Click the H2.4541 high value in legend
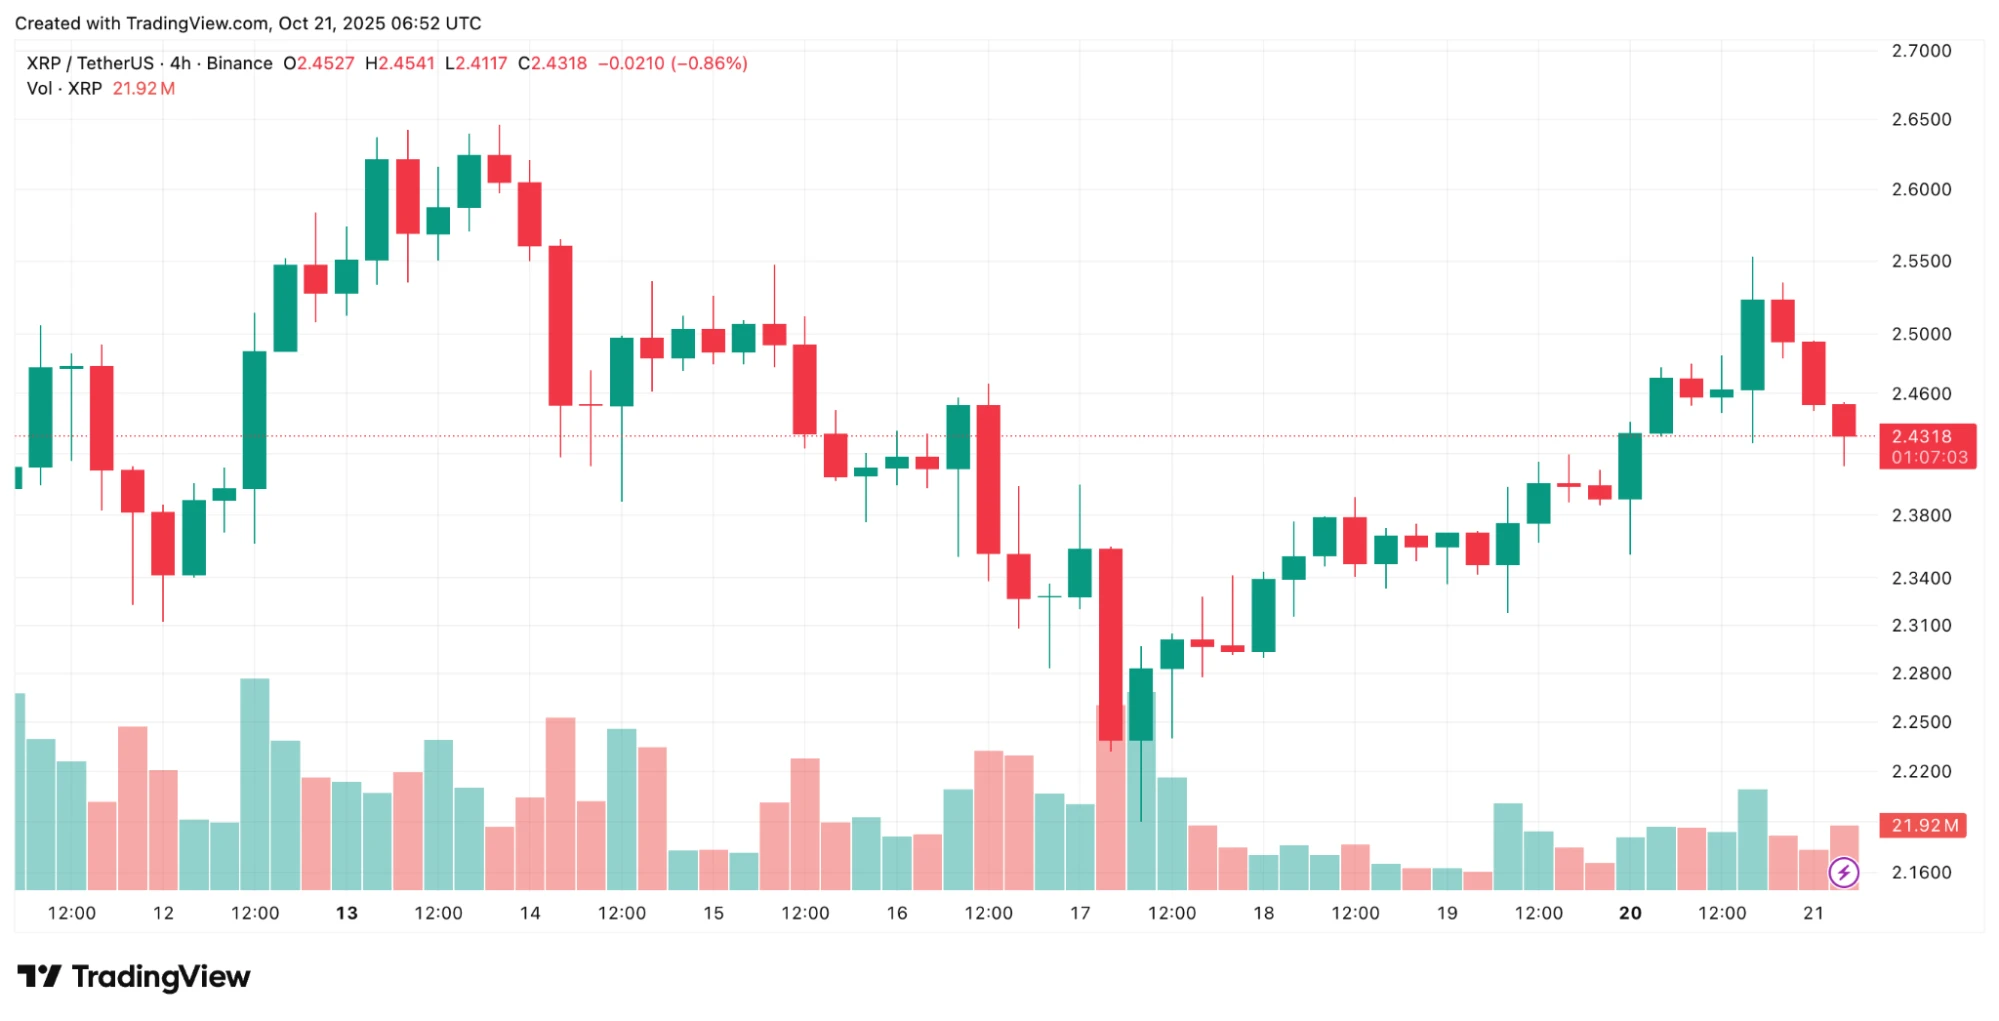 pos(400,63)
